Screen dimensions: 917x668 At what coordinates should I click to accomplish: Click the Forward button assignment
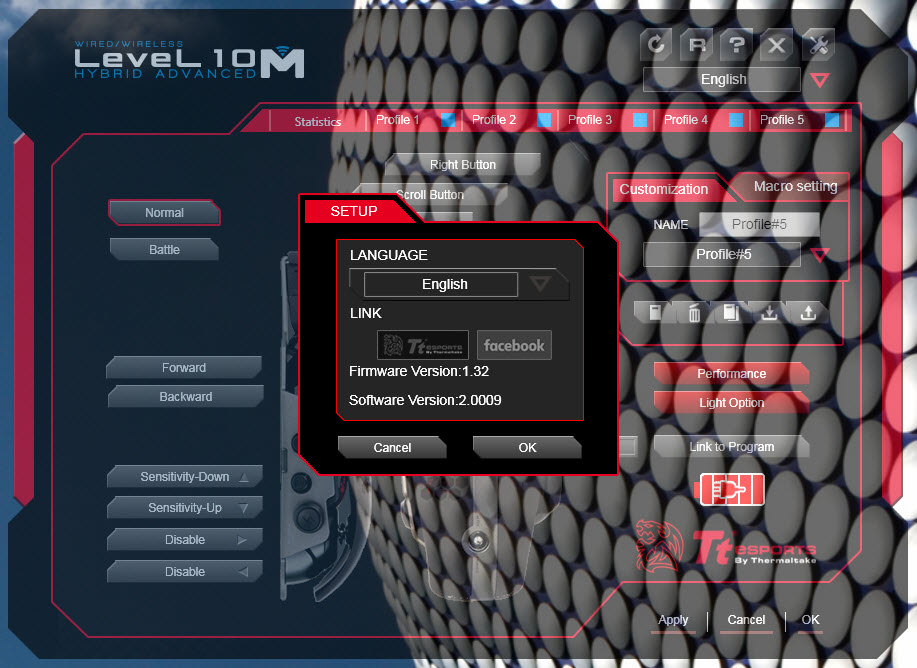pos(184,368)
